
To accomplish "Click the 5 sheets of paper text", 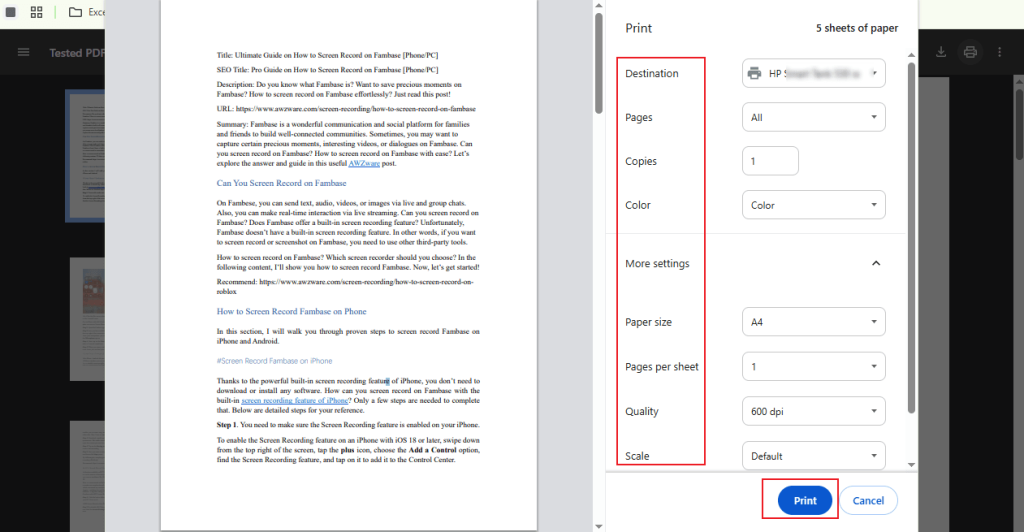I will (856, 28).
